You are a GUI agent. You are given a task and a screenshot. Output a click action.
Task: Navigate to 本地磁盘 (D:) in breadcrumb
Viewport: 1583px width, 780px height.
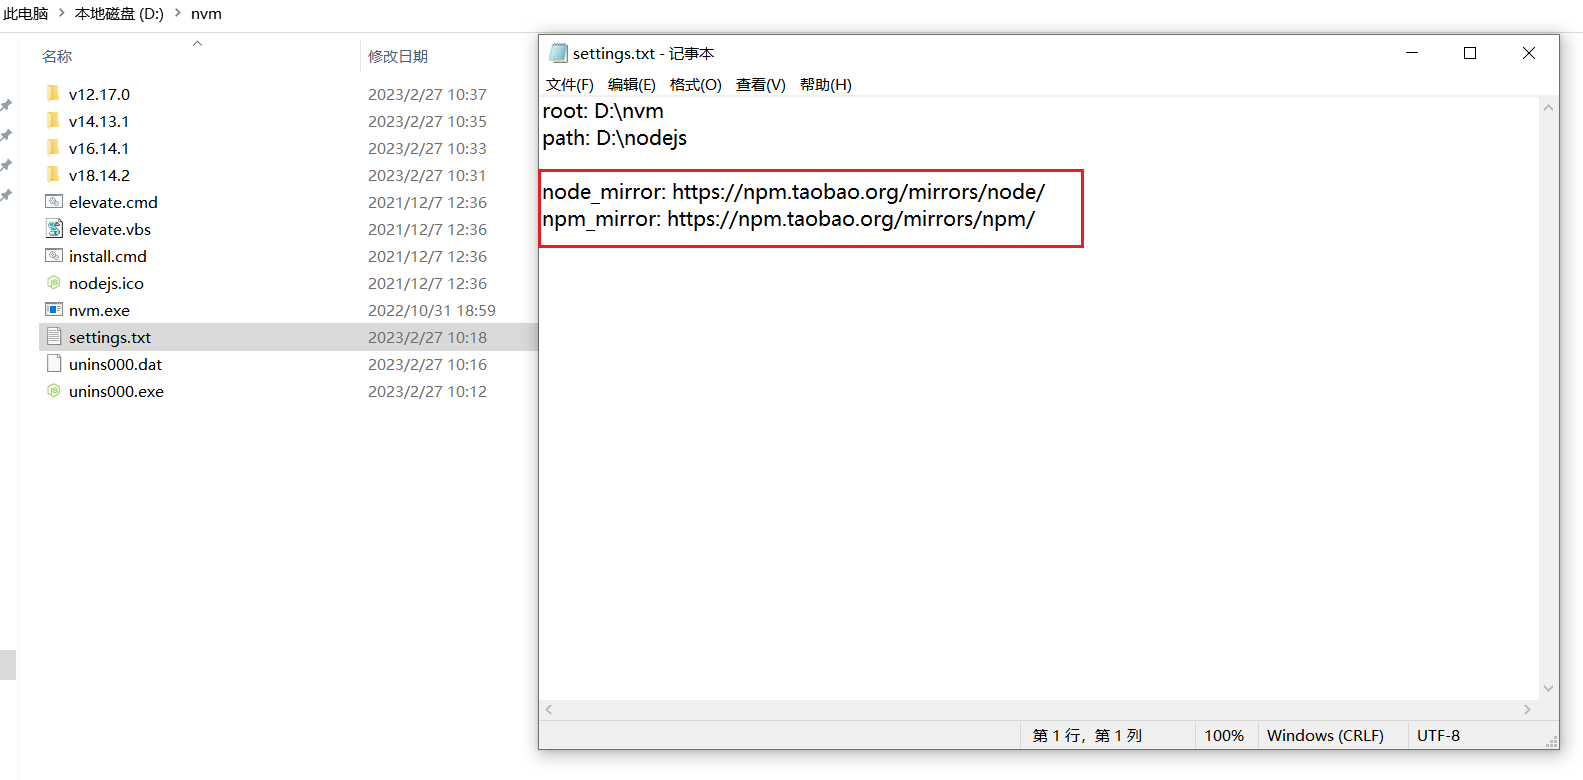click(x=119, y=14)
